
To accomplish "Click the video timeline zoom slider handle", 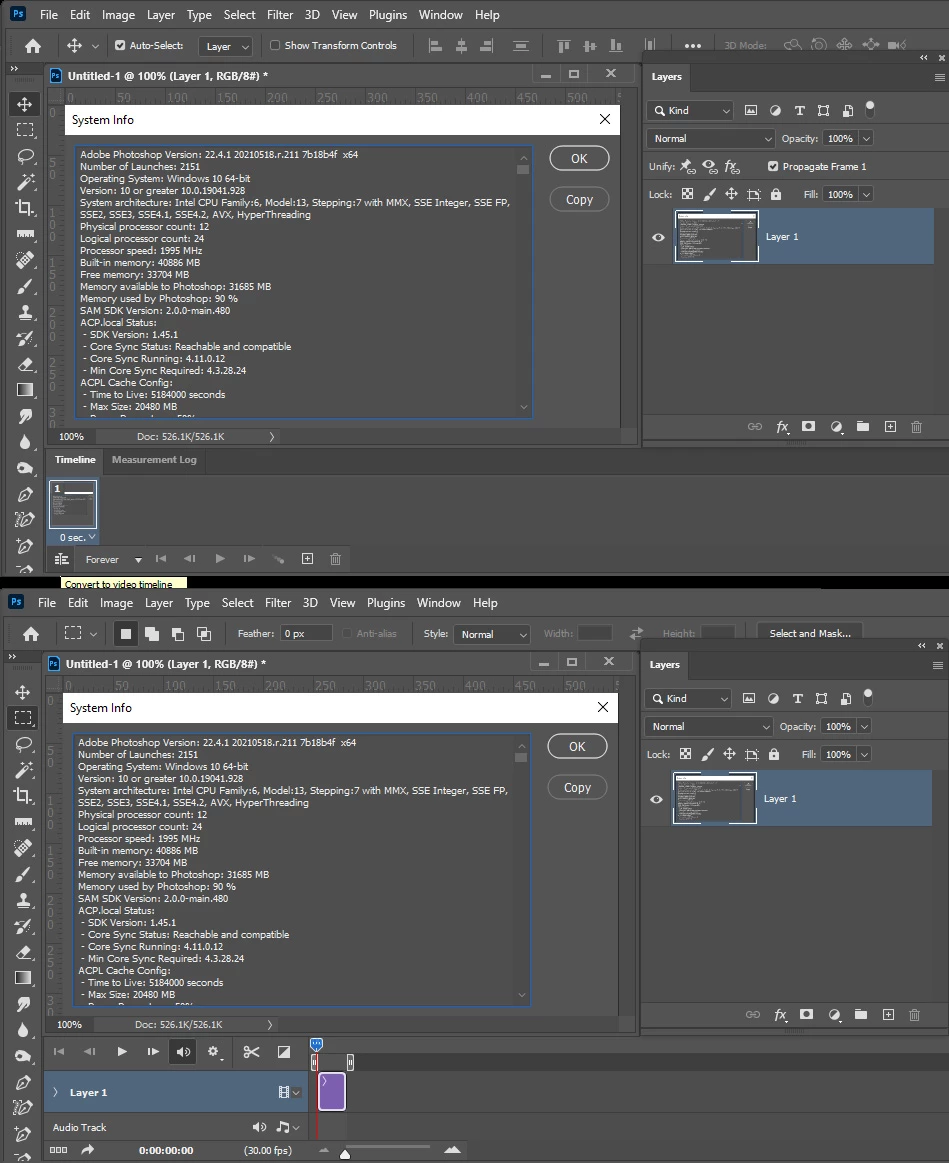I will point(345,1153).
